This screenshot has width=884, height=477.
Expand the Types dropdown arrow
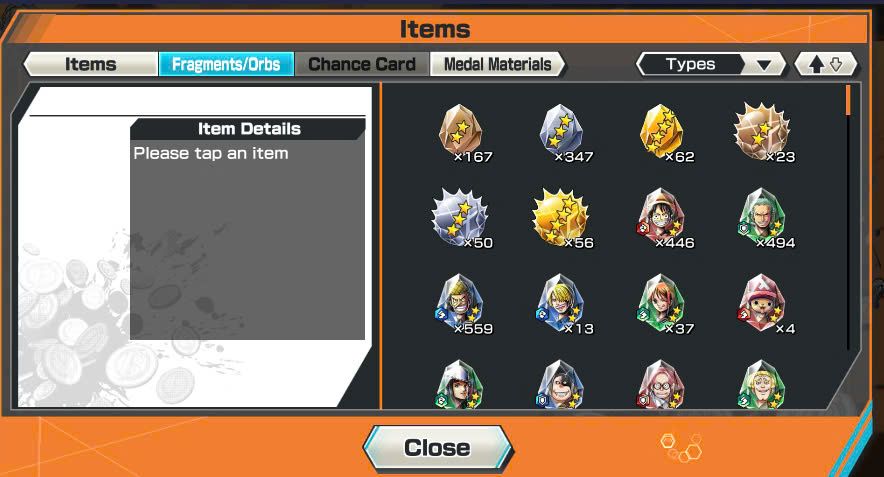coord(764,65)
